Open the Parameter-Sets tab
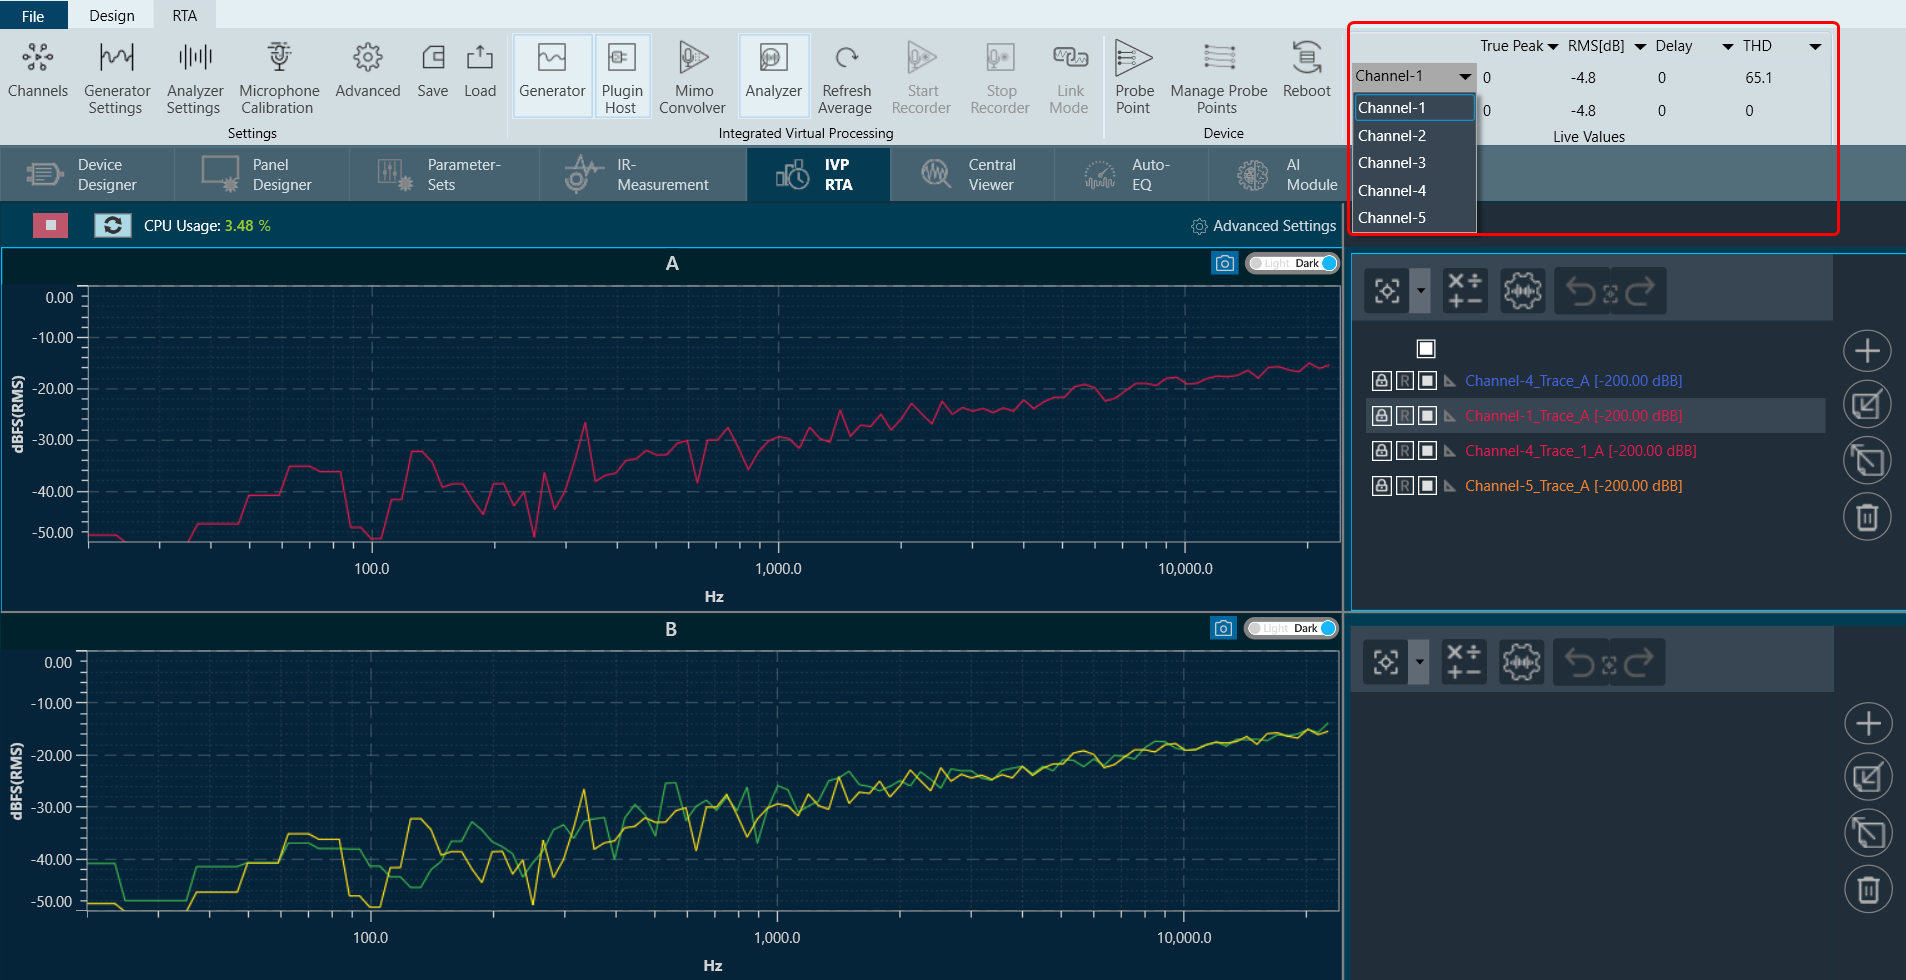 pos(444,174)
